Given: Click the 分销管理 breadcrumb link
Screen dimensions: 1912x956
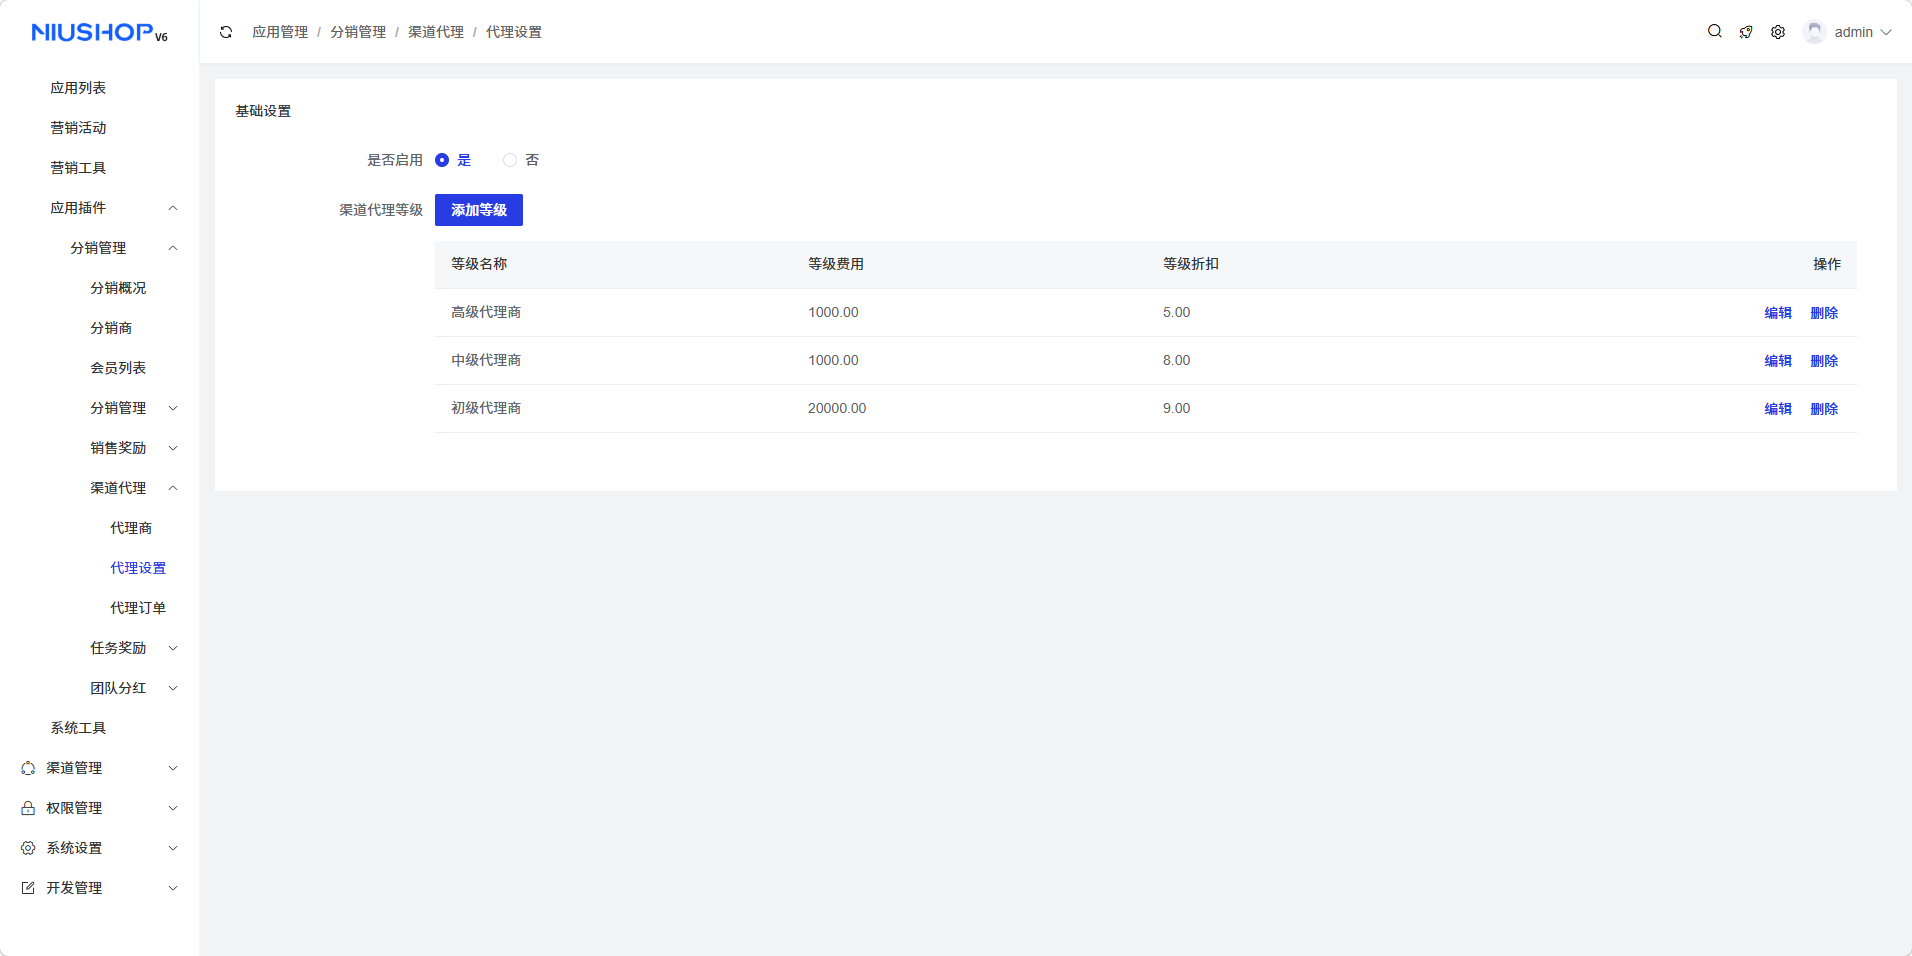Looking at the screenshot, I should click(358, 32).
